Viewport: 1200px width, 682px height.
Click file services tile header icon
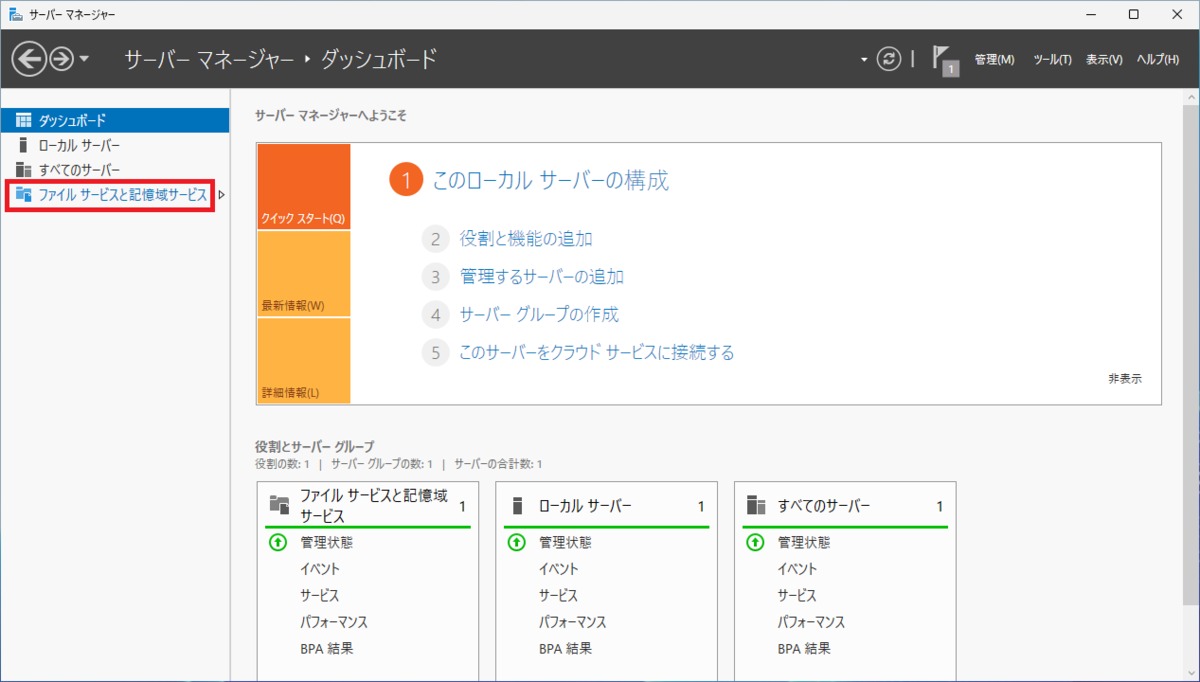tap(279, 506)
